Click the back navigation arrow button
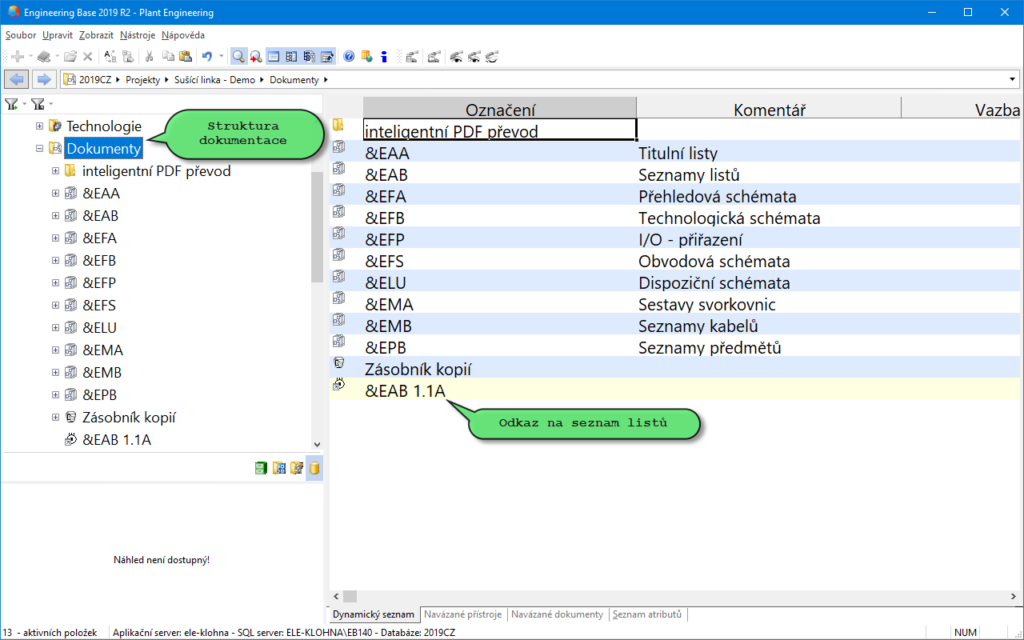 15,78
